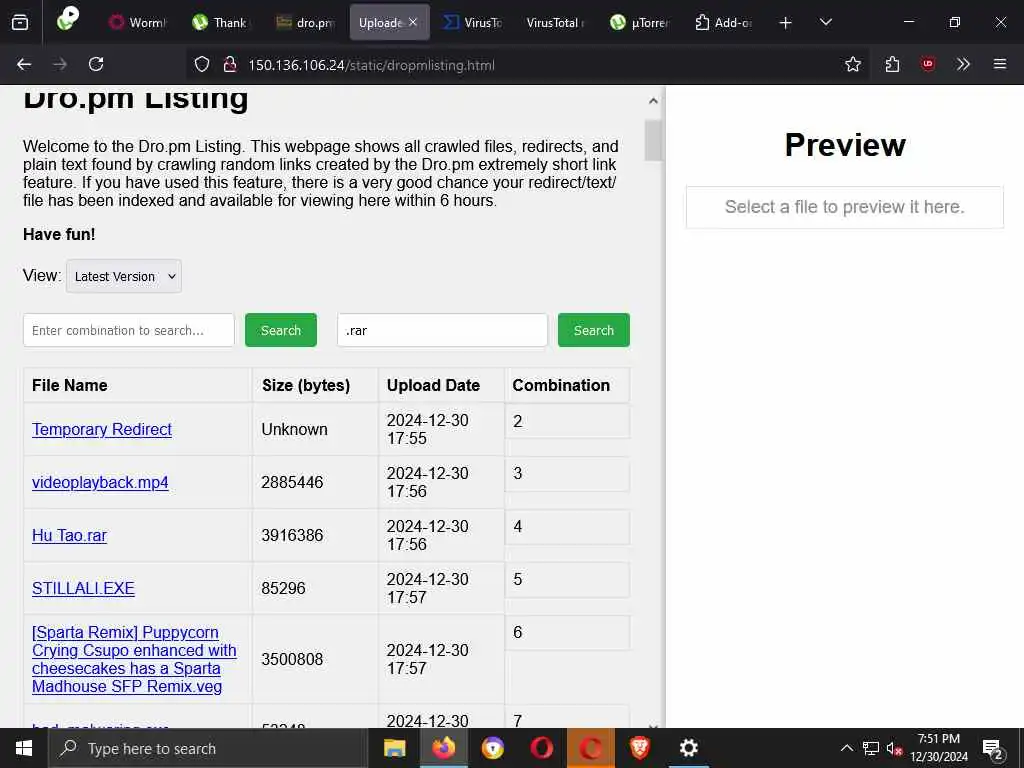Viewport: 1024px width, 768px height.
Task: Open Brave browser from the taskbar
Action: 639,748
